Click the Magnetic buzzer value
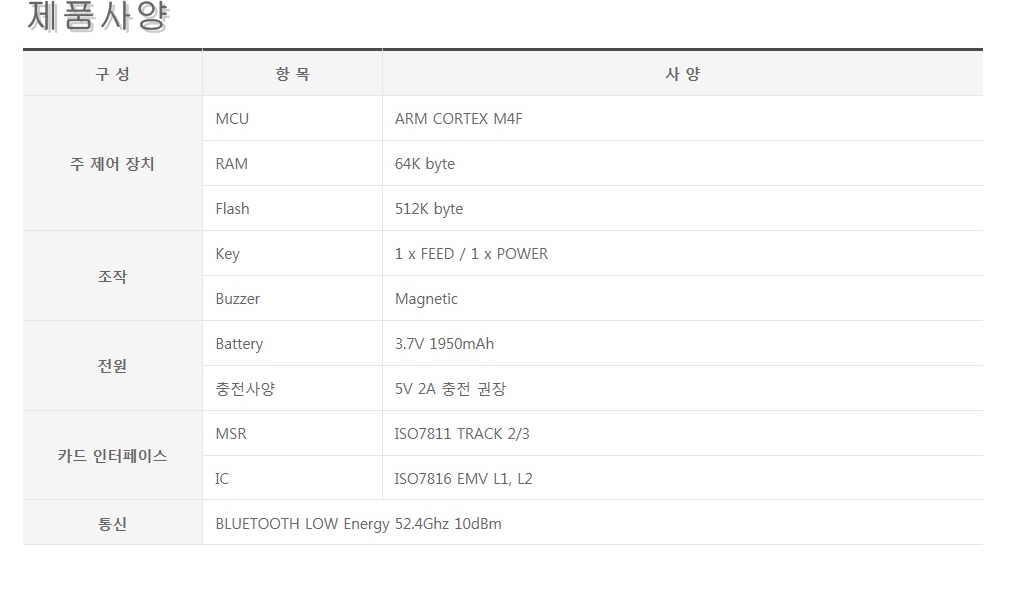The height and width of the screenshot is (593, 1016). coord(426,299)
